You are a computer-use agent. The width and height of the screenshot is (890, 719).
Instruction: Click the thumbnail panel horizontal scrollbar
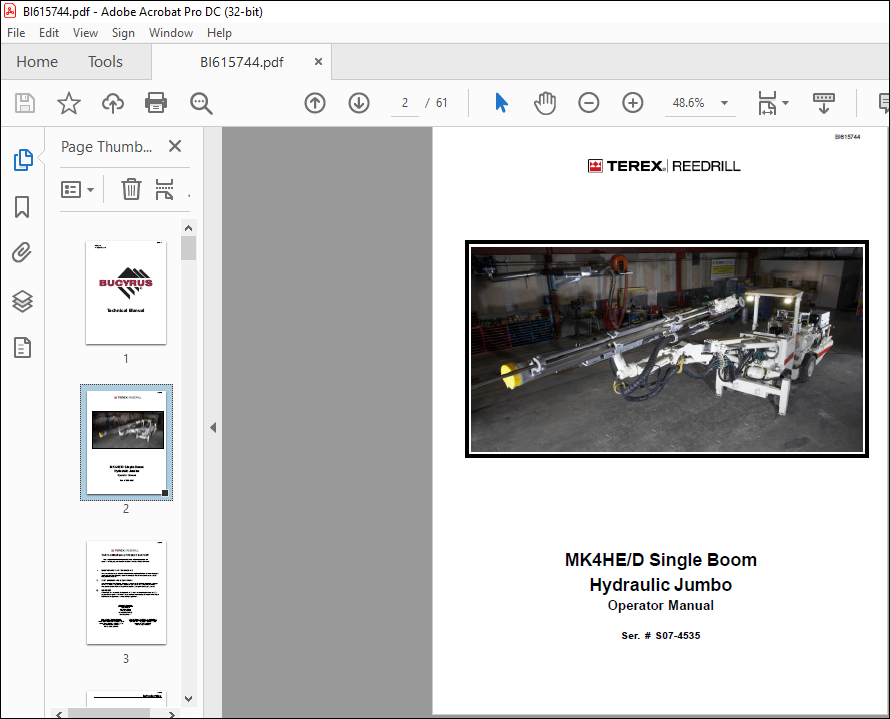click(x=108, y=713)
